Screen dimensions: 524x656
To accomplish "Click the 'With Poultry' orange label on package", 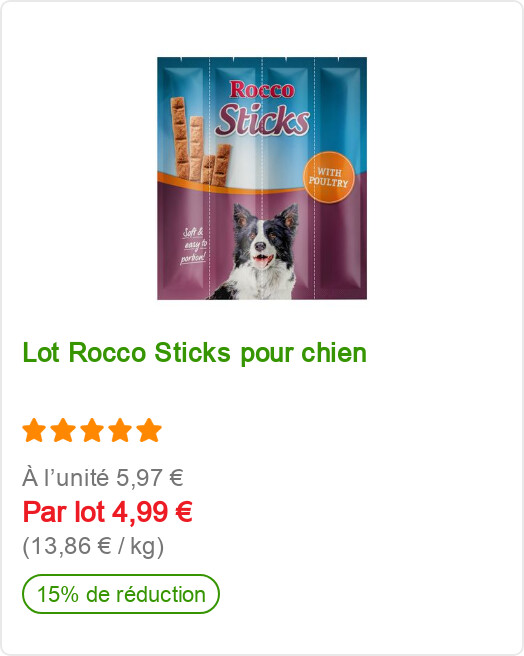I will tap(329, 177).
